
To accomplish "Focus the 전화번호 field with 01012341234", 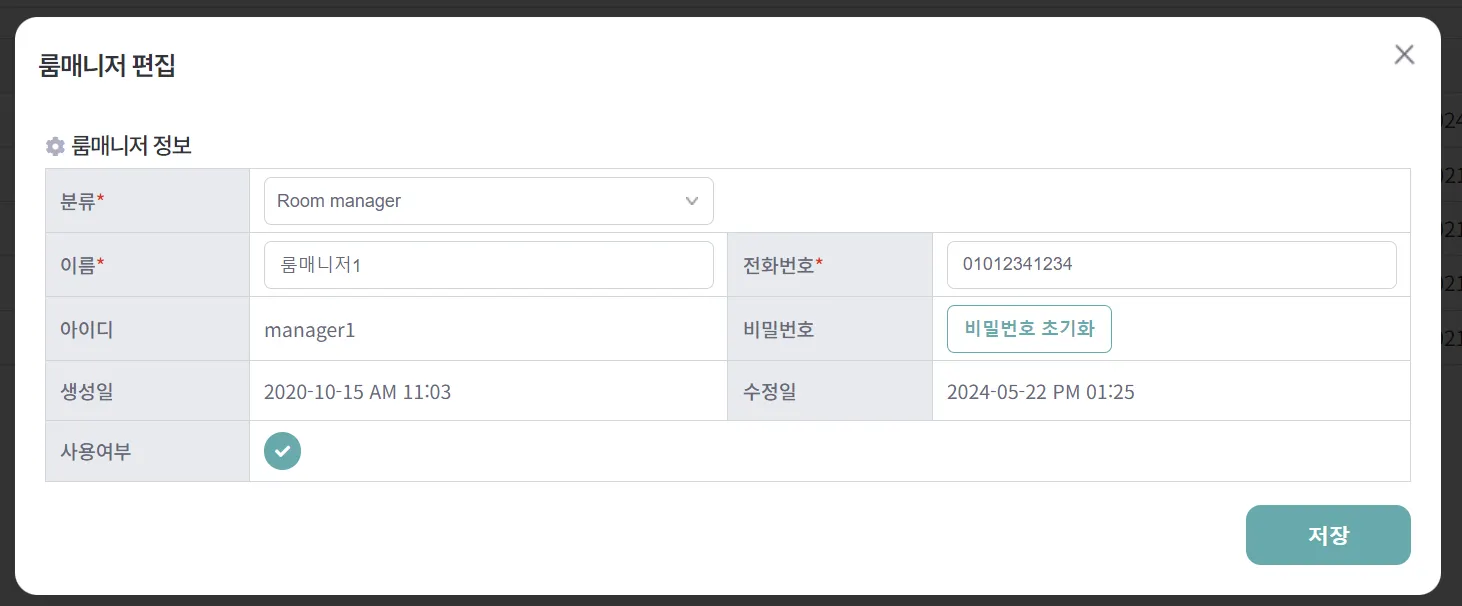I will pos(1170,265).
